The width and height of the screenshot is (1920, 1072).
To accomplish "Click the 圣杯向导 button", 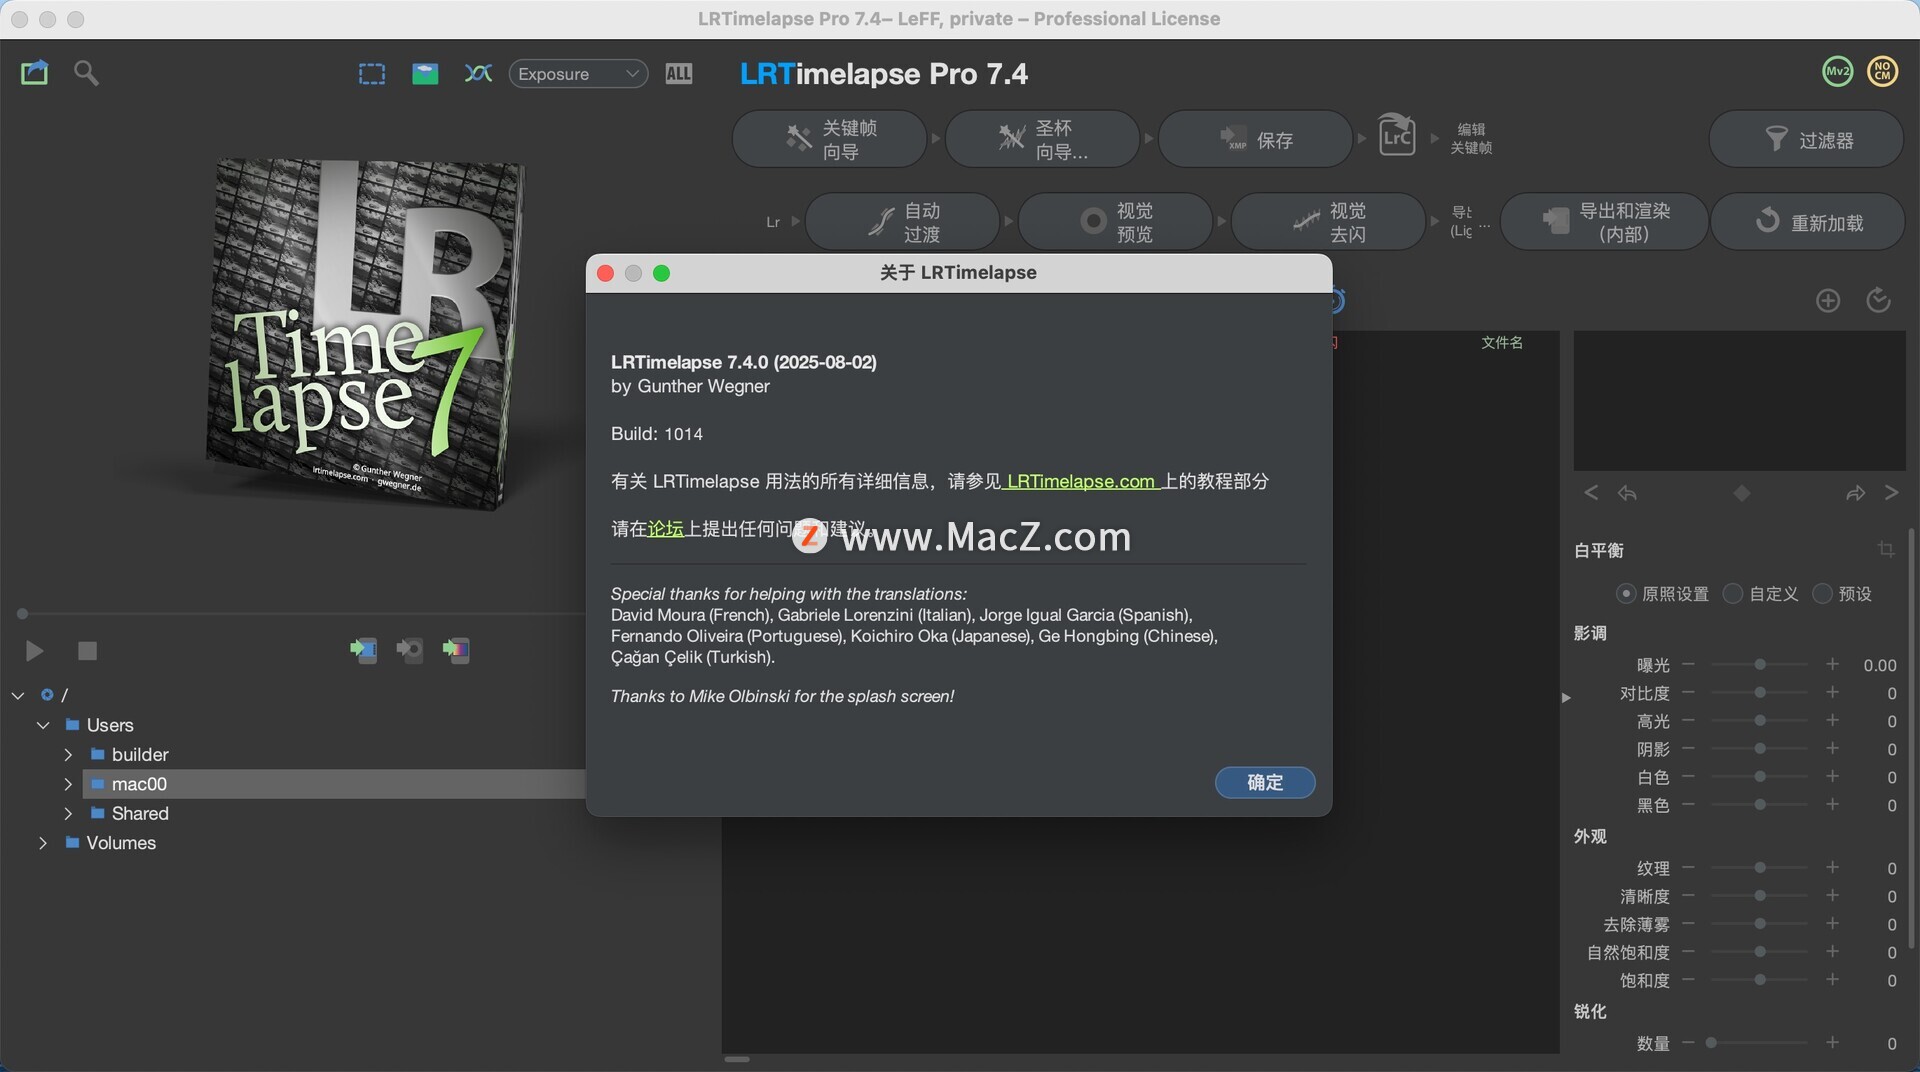I will click(1042, 139).
